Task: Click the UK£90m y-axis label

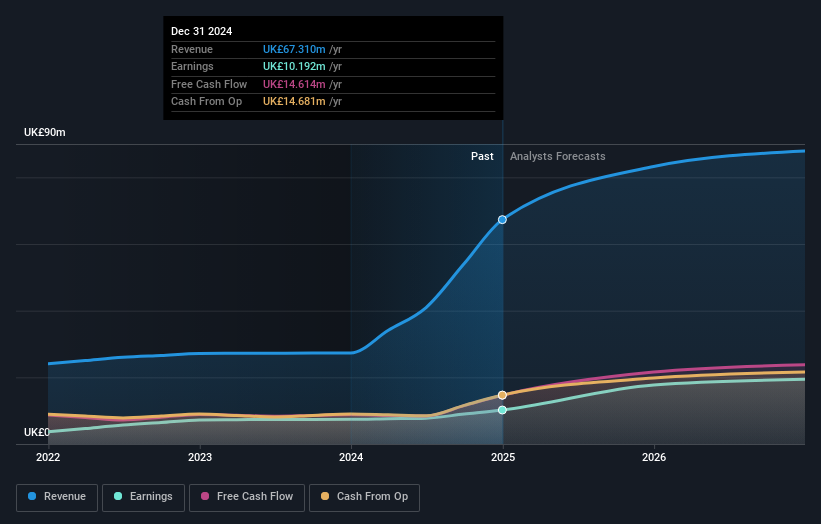Action: (45, 132)
